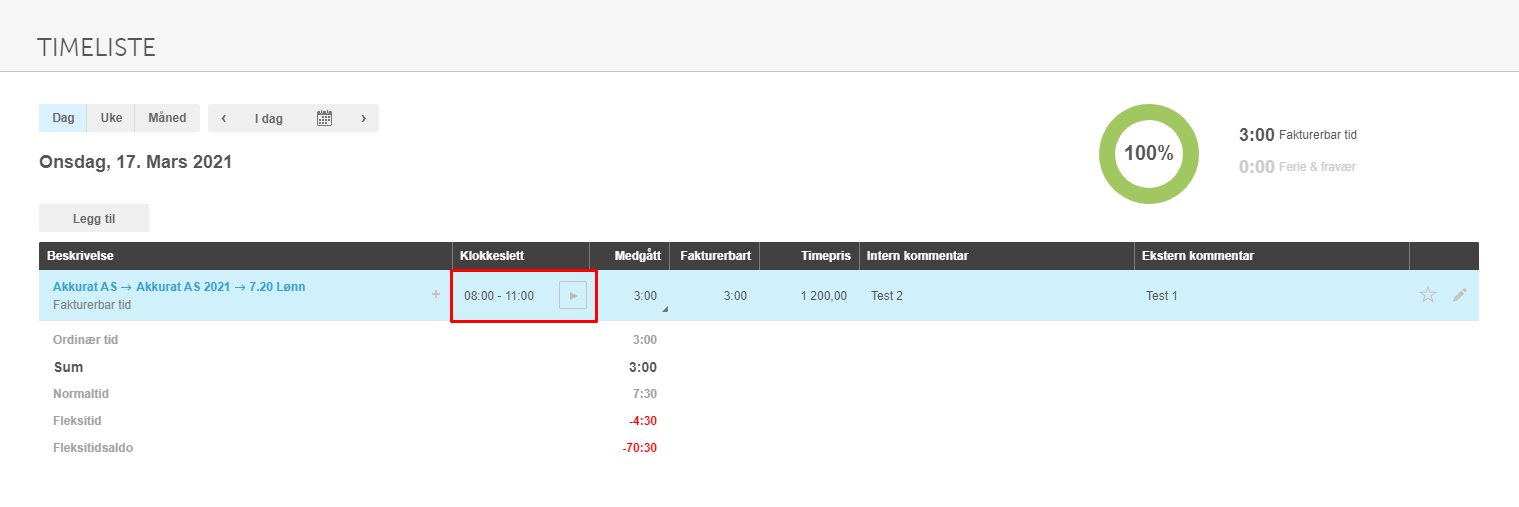The image size is (1519, 507).
Task: Click the 0:00 Ferie & fravær summary
Action: click(x=1297, y=167)
